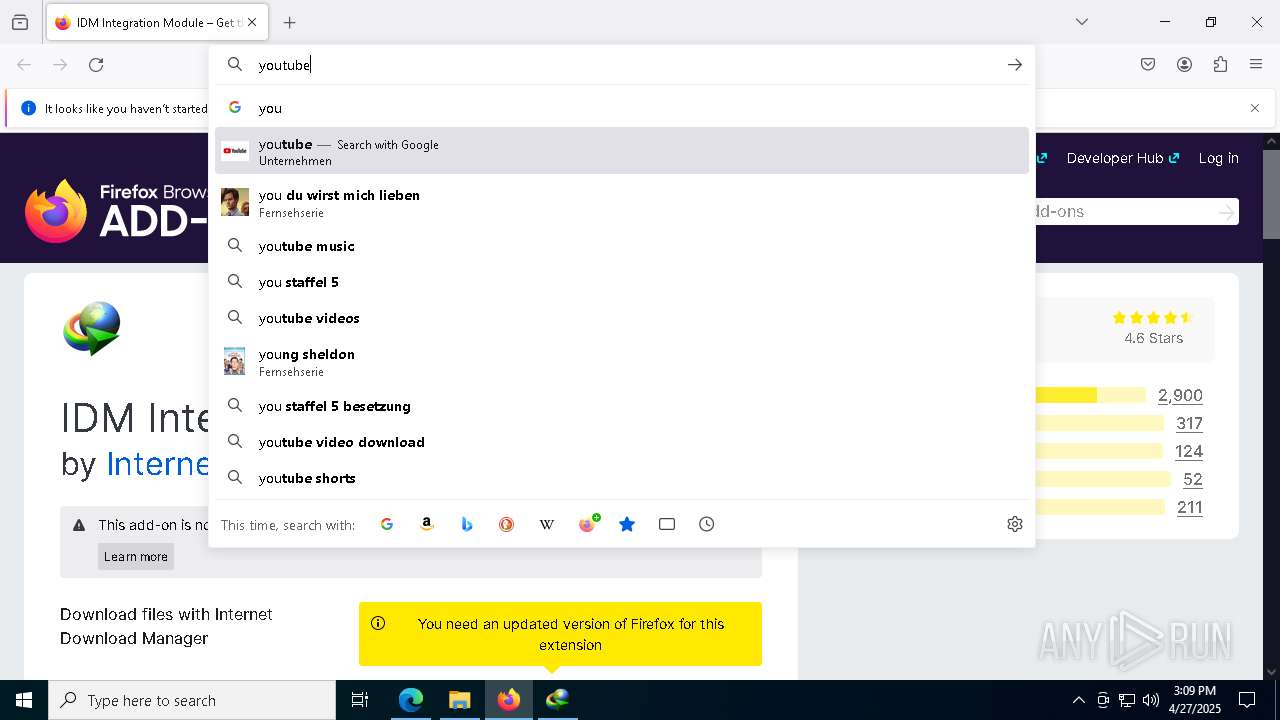Search open tabs using tab icon
This screenshot has width=1280, height=720.
(667, 524)
